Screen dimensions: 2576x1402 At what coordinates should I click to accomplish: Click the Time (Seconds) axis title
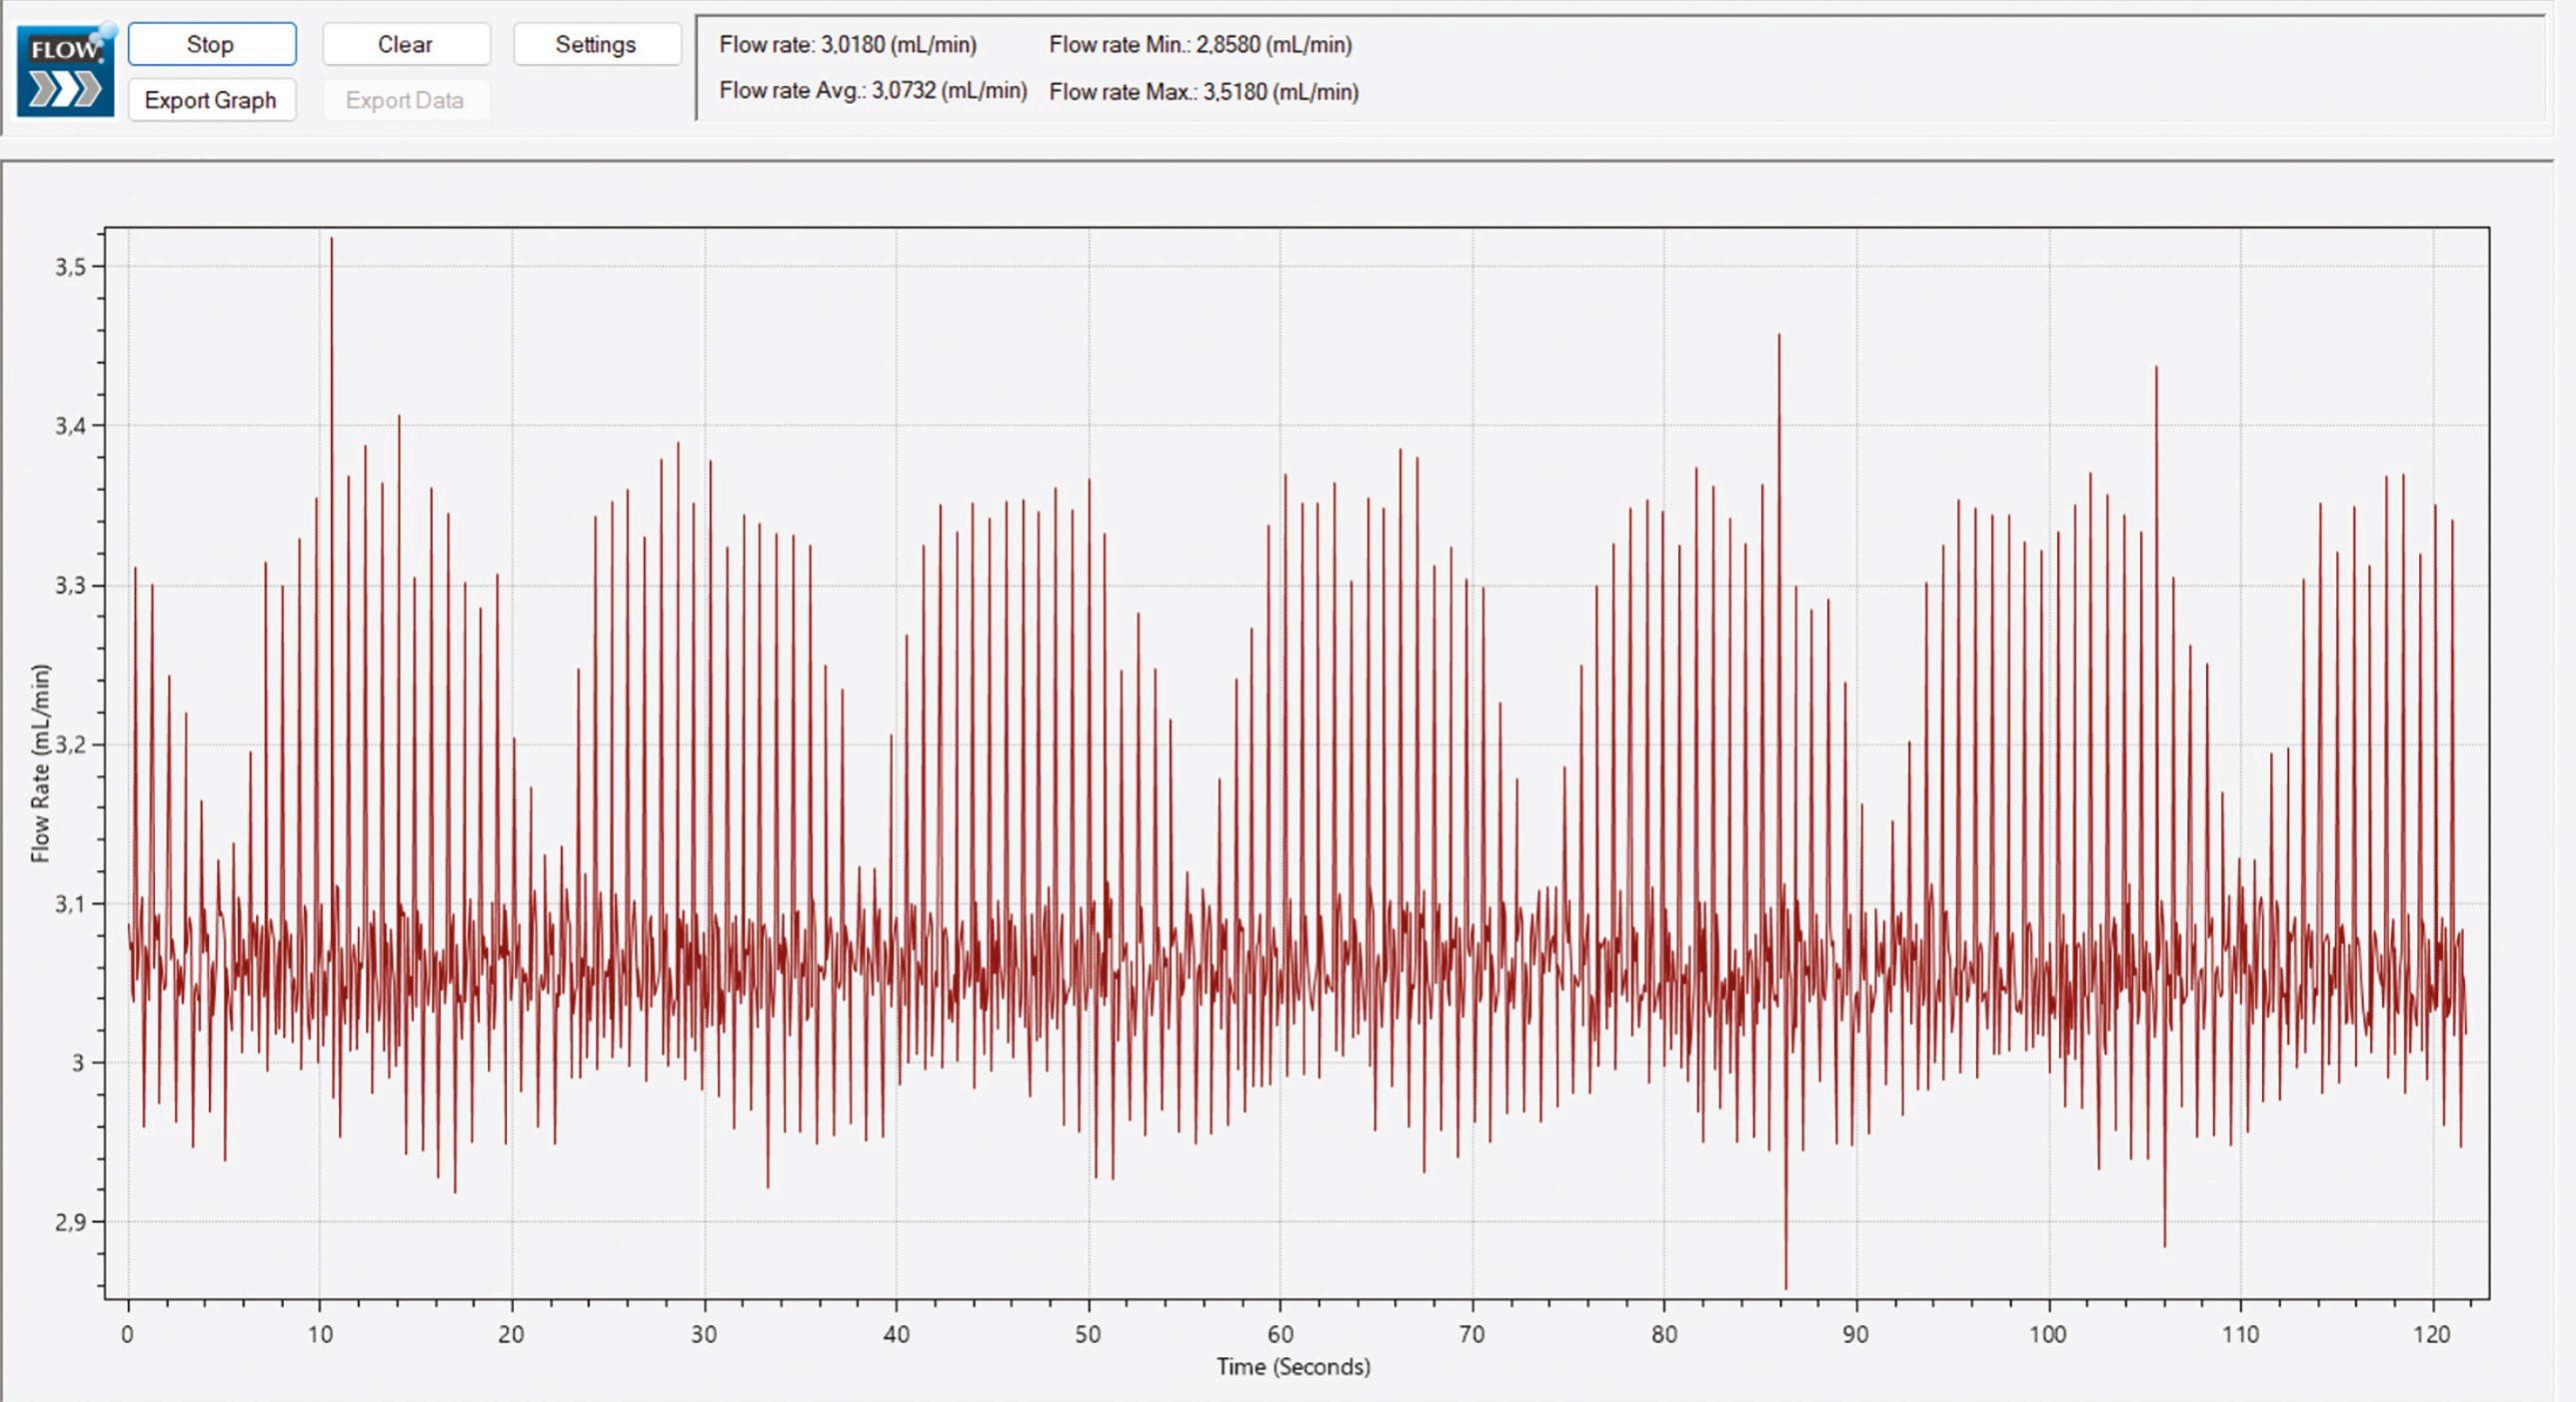[1293, 1366]
